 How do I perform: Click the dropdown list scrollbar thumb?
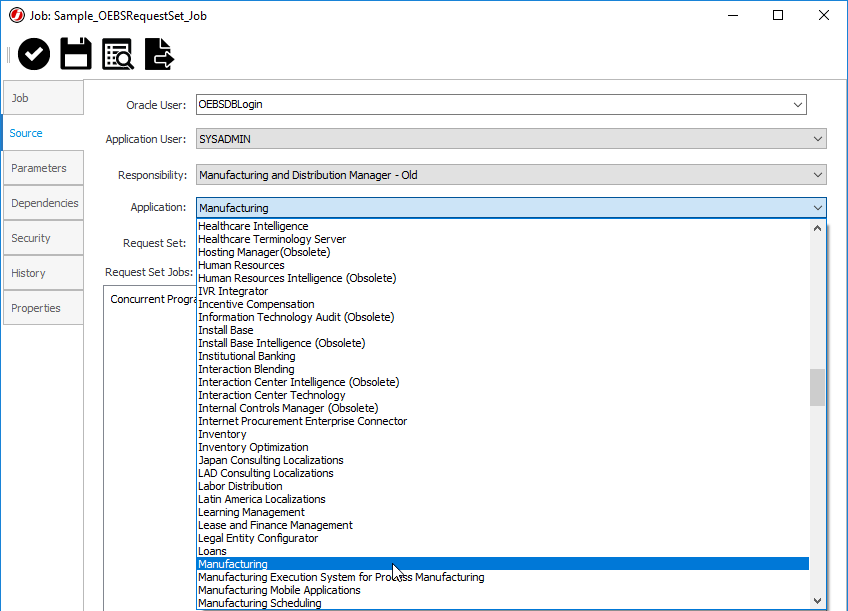[817, 387]
